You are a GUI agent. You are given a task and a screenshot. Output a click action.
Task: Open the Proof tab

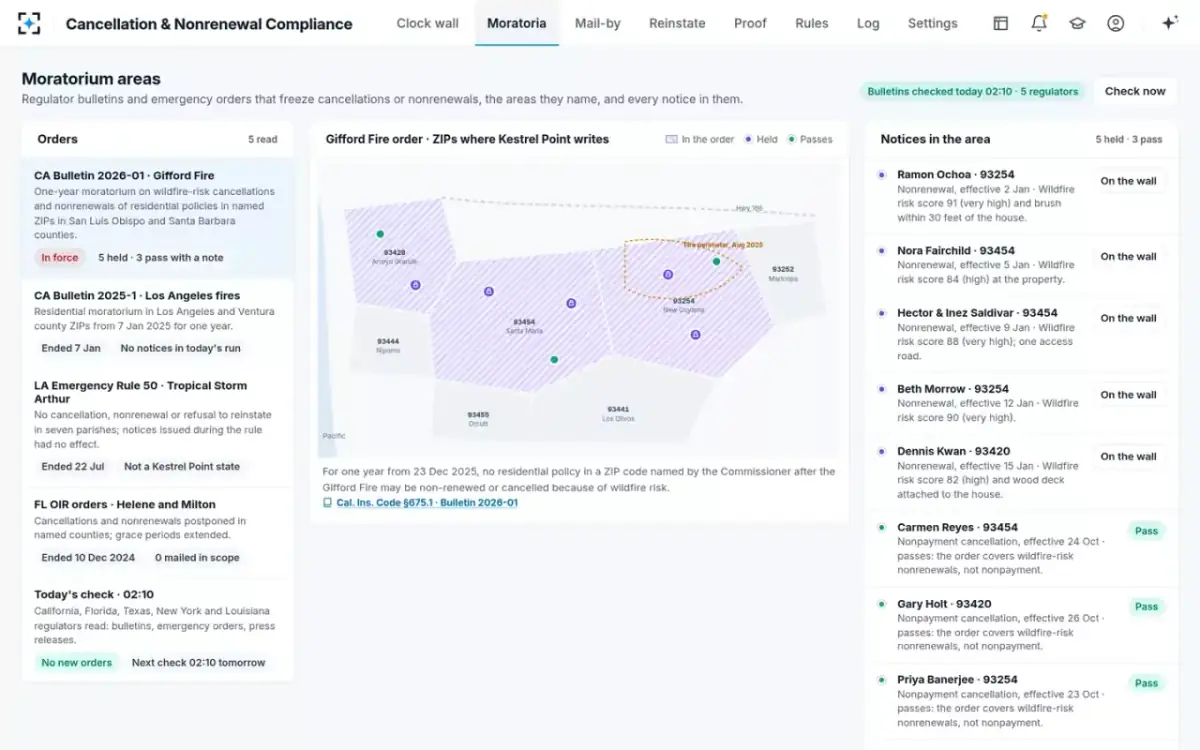(750, 23)
